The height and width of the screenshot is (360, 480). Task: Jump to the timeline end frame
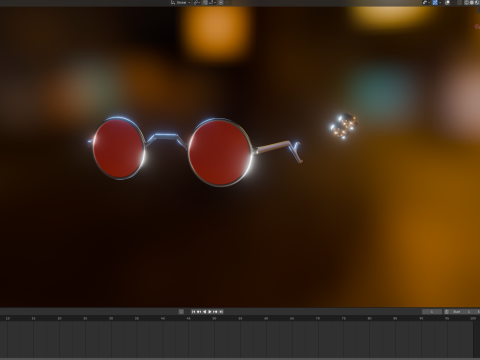(x=221, y=312)
